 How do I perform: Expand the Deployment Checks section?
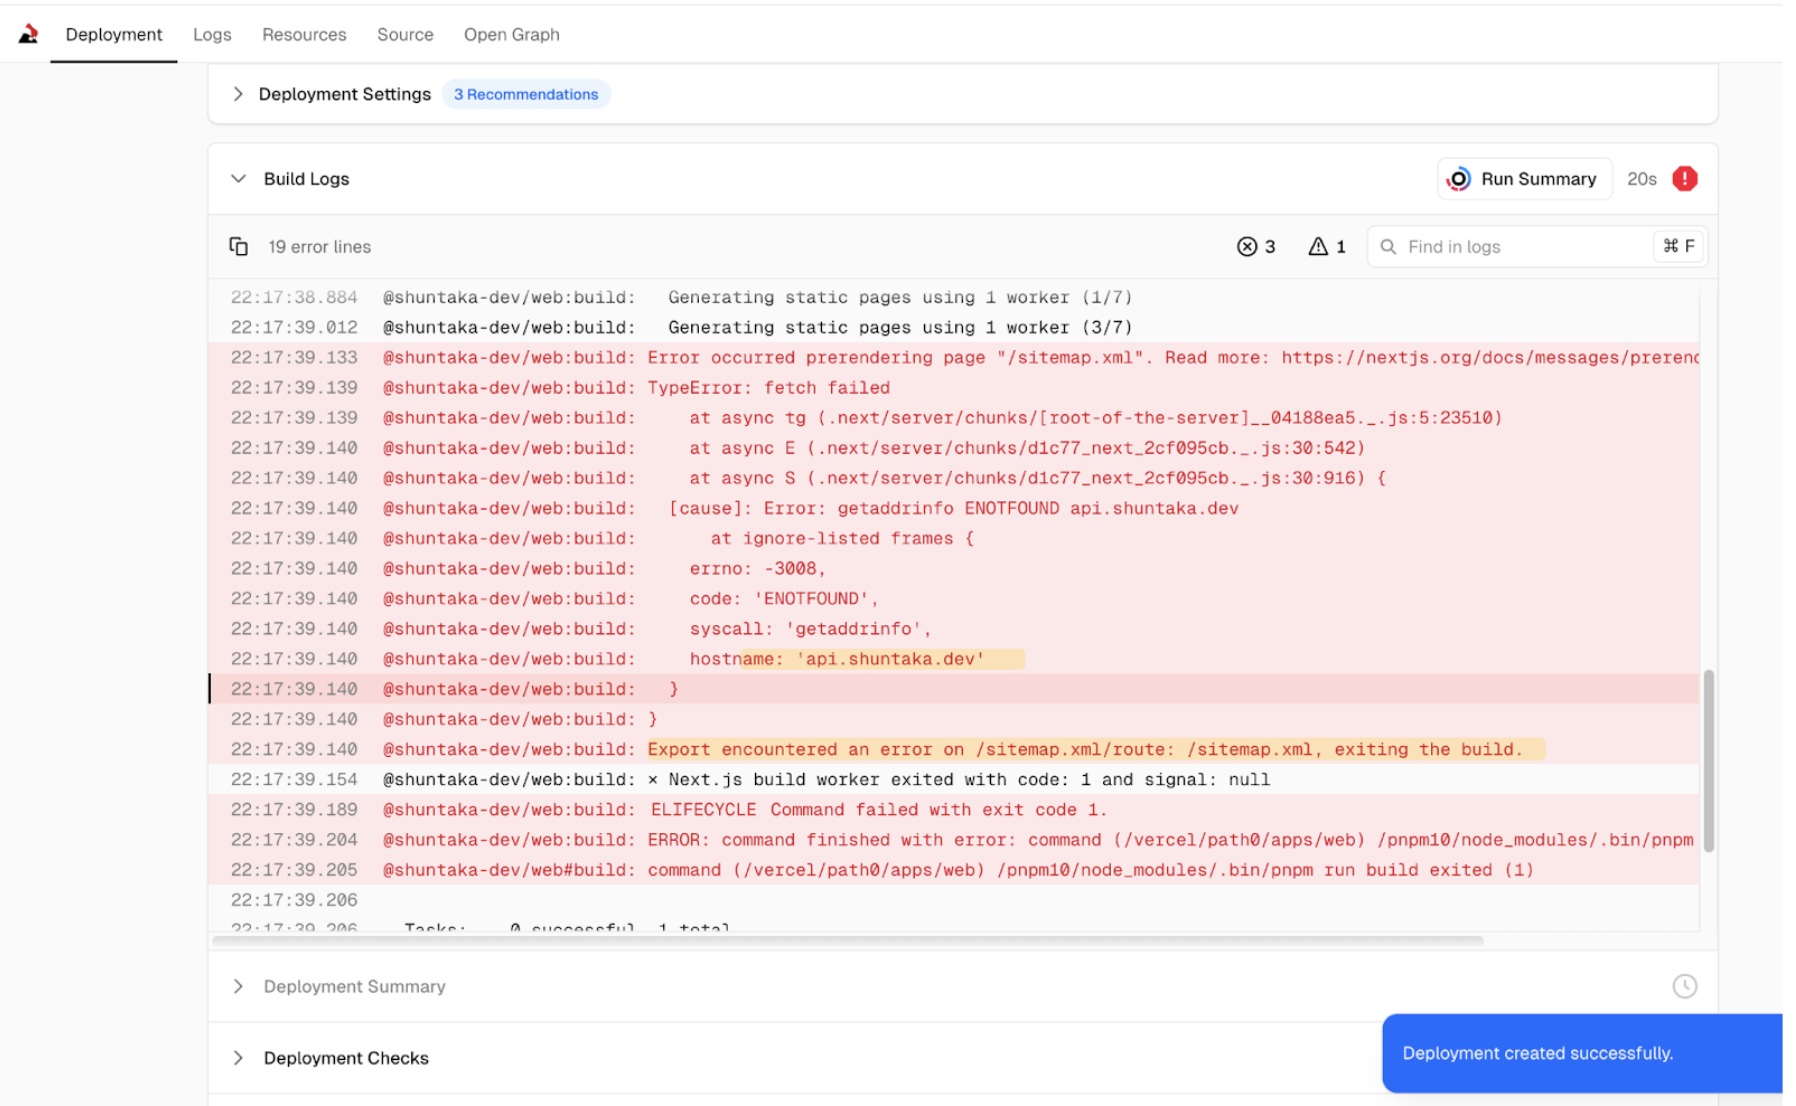pos(238,1058)
